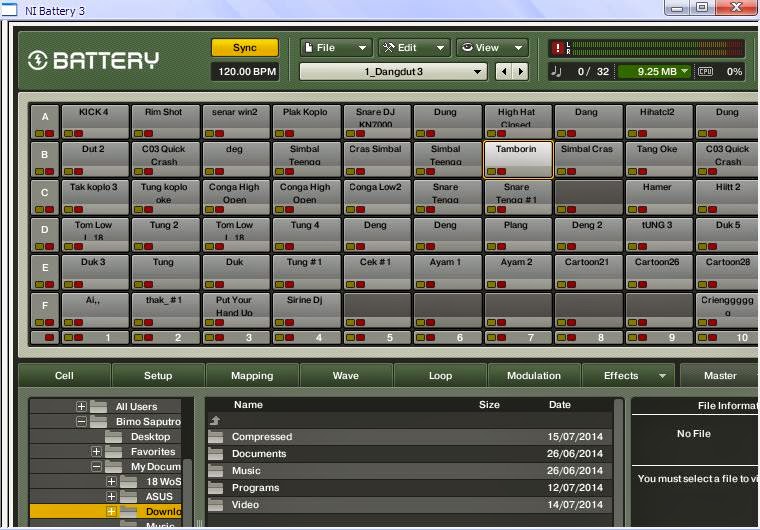Click the Battery logo icon

37,61
